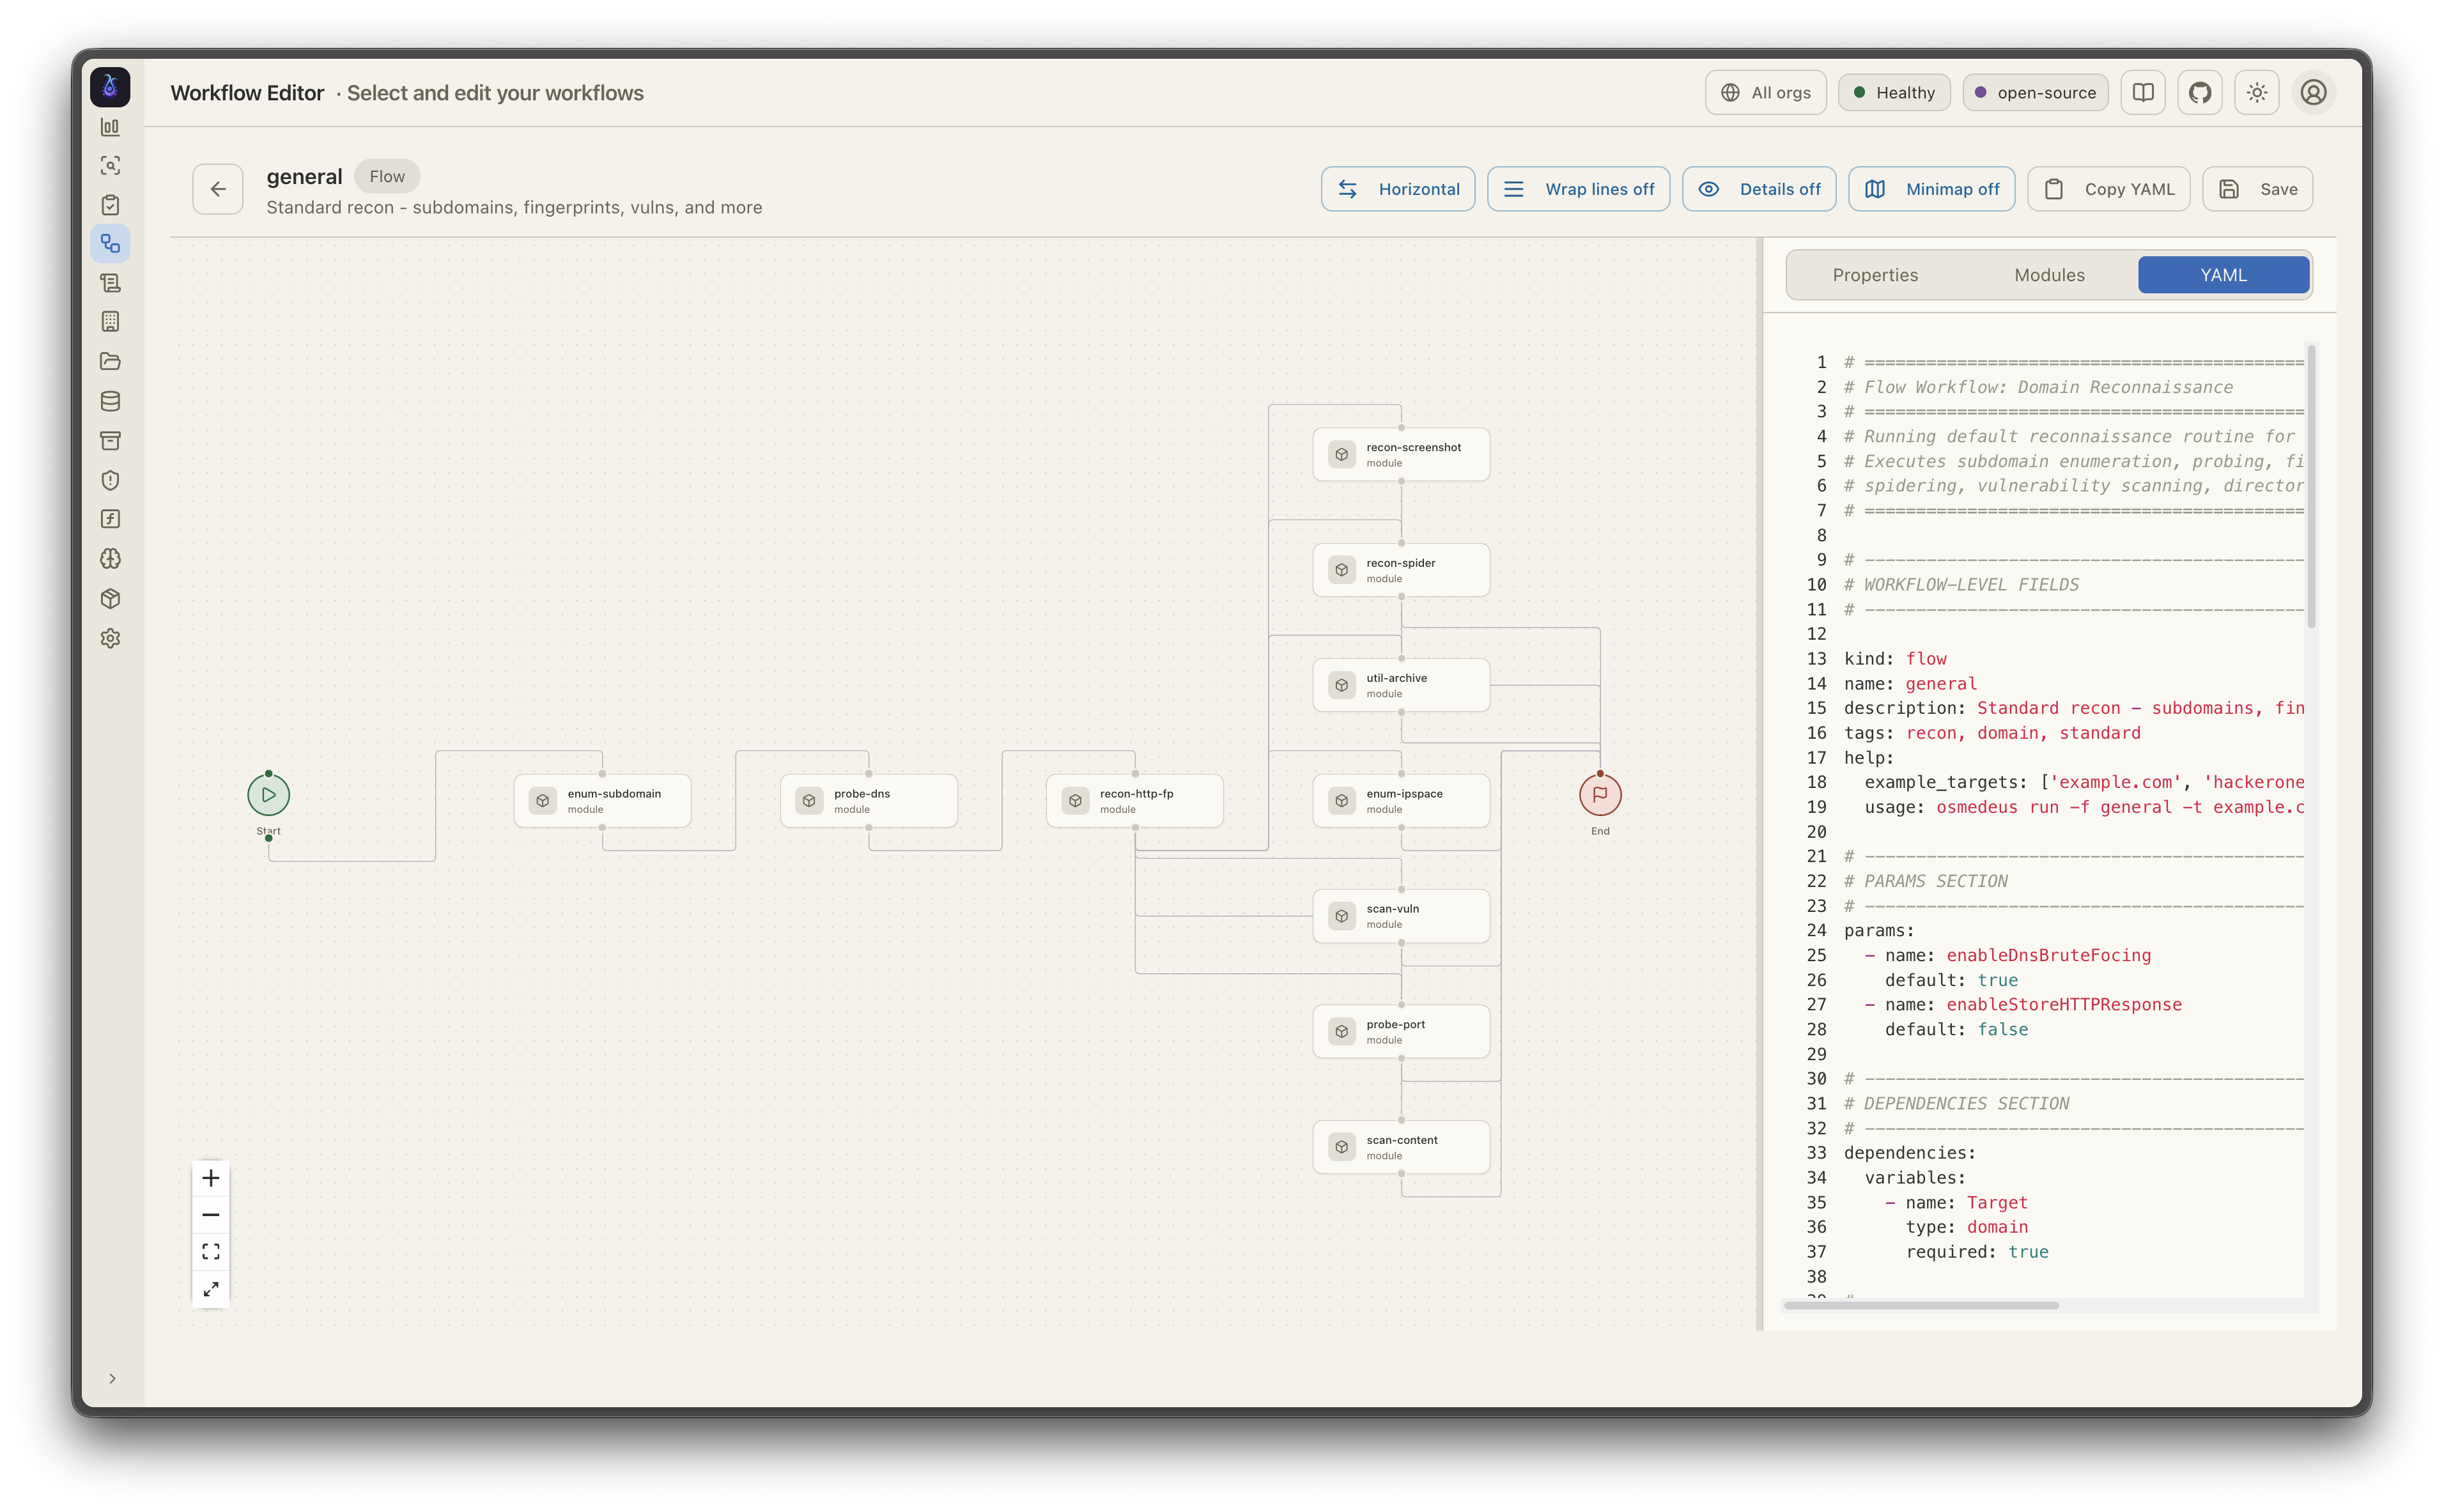Click YAML line 'kind: flow'
The height and width of the screenshot is (1512, 2444).
(1895, 659)
